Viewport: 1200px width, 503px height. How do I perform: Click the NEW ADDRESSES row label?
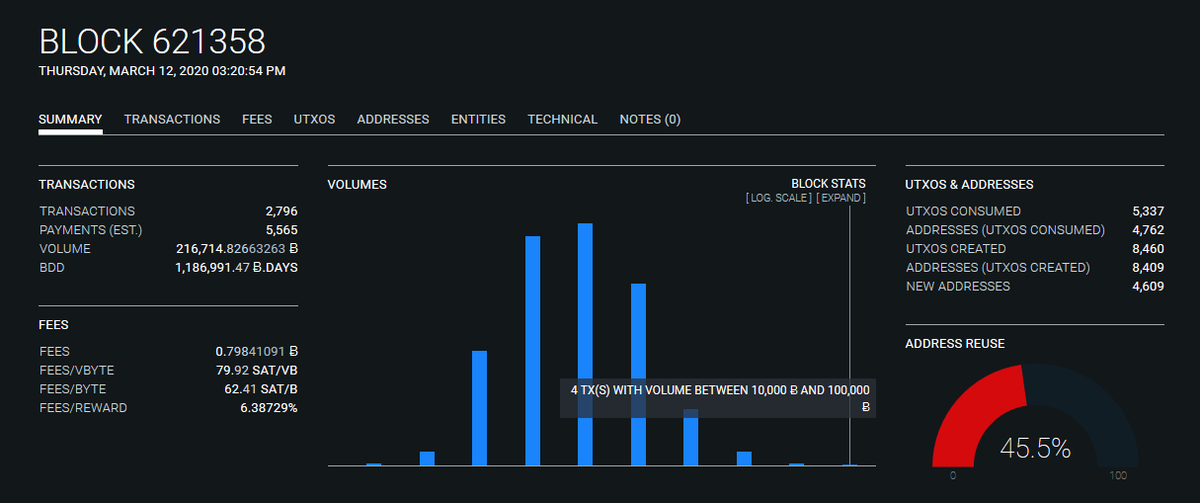point(958,287)
